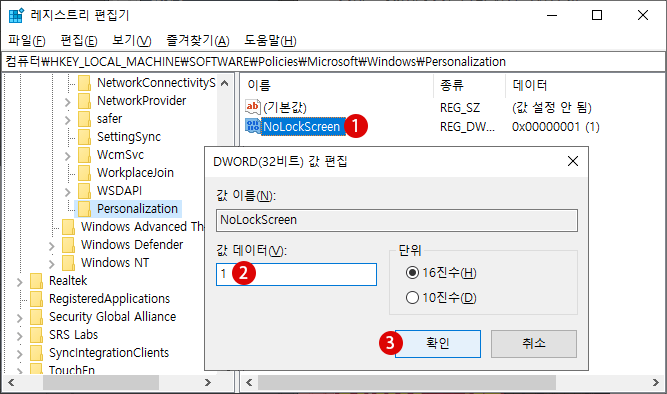
Task: Expand the Windows NT key
Action: pos(51,264)
